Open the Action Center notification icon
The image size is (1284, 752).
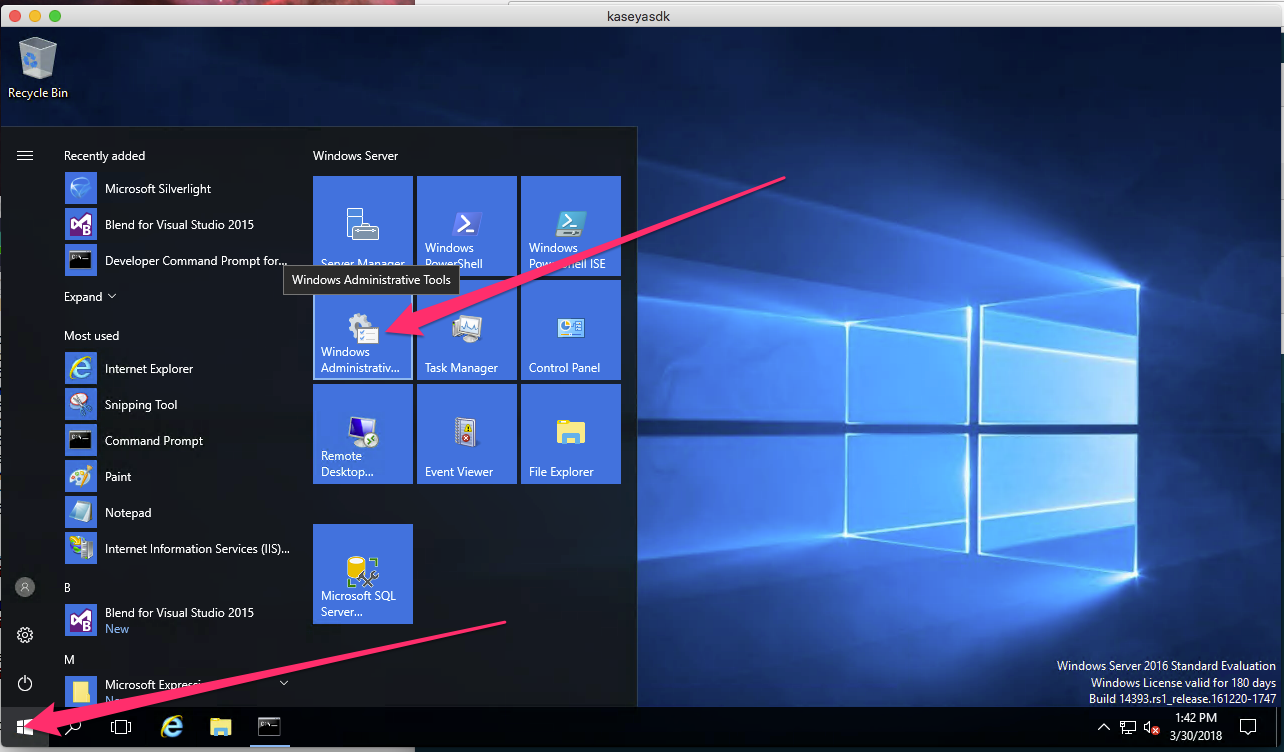point(1248,727)
